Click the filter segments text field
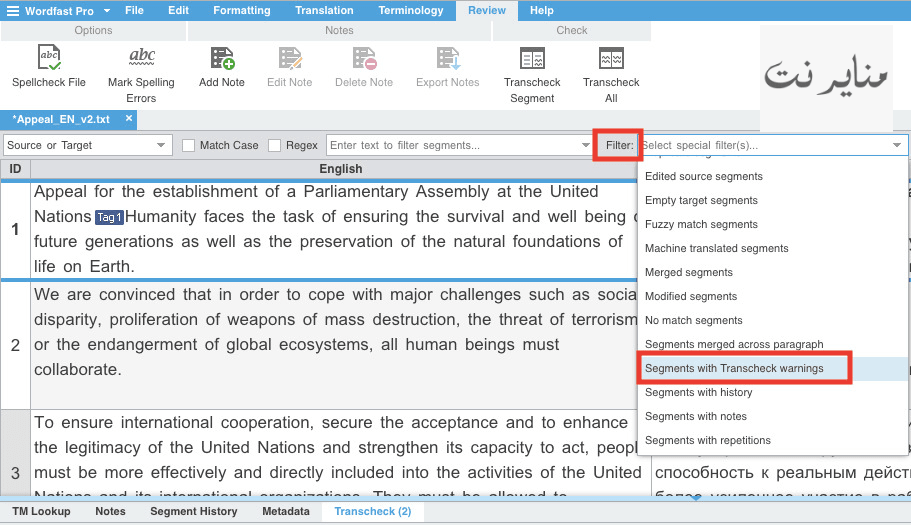Screen dimensions: 911x525 pos(453,145)
